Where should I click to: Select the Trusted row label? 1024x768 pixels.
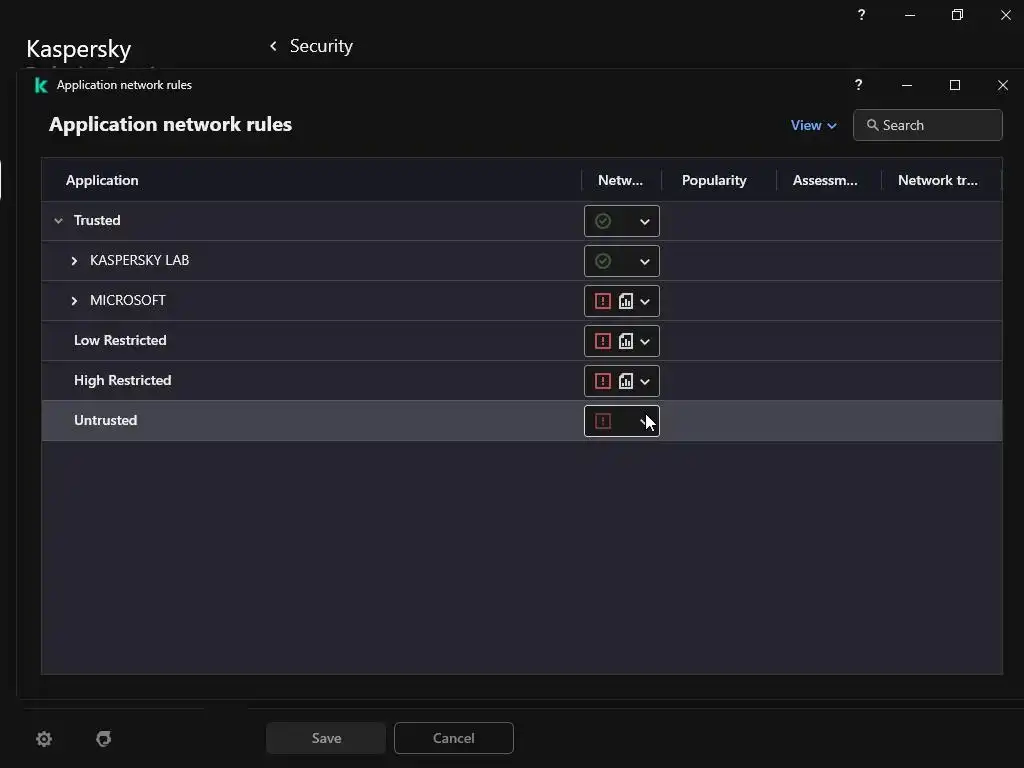point(97,220)
